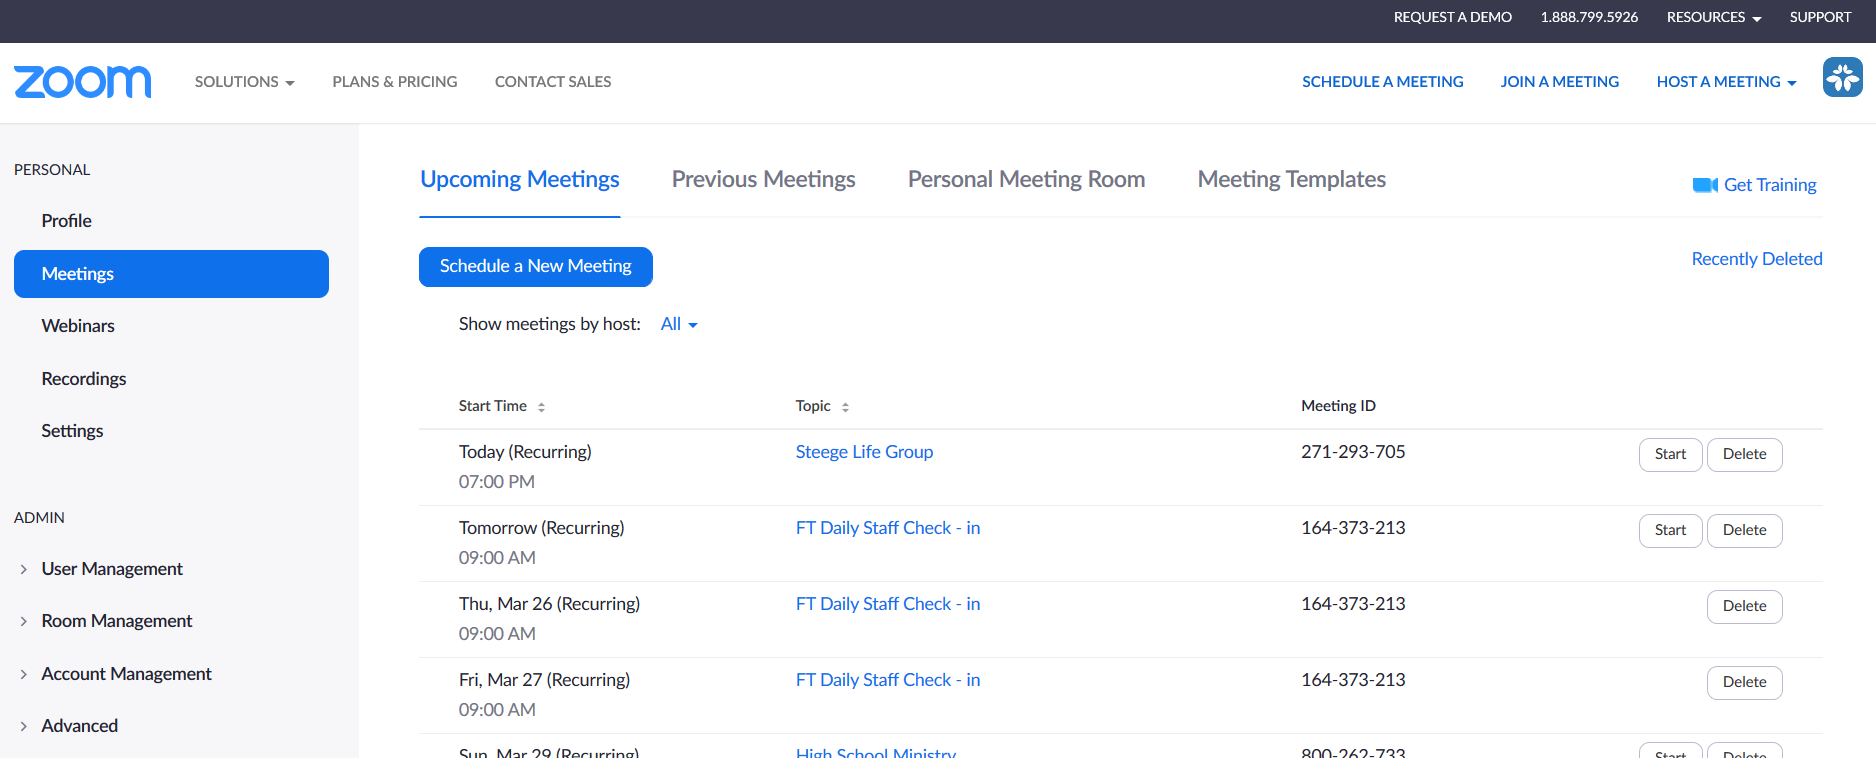
Task: Sort meetings by Start Time arrows
Action: pyautogui.click(x=541, y=407)
